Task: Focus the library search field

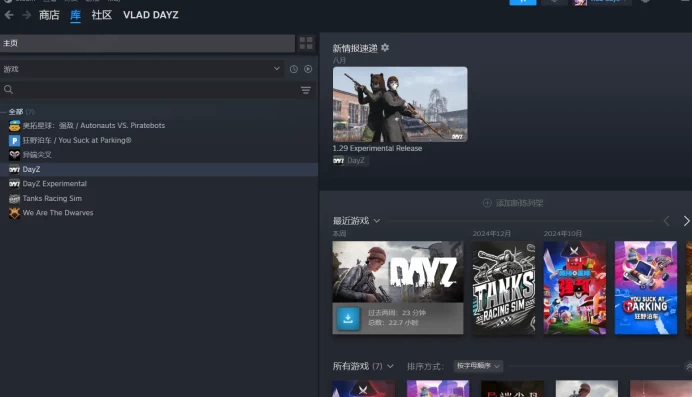Action: pyautogui.click(x=150, y=90)
